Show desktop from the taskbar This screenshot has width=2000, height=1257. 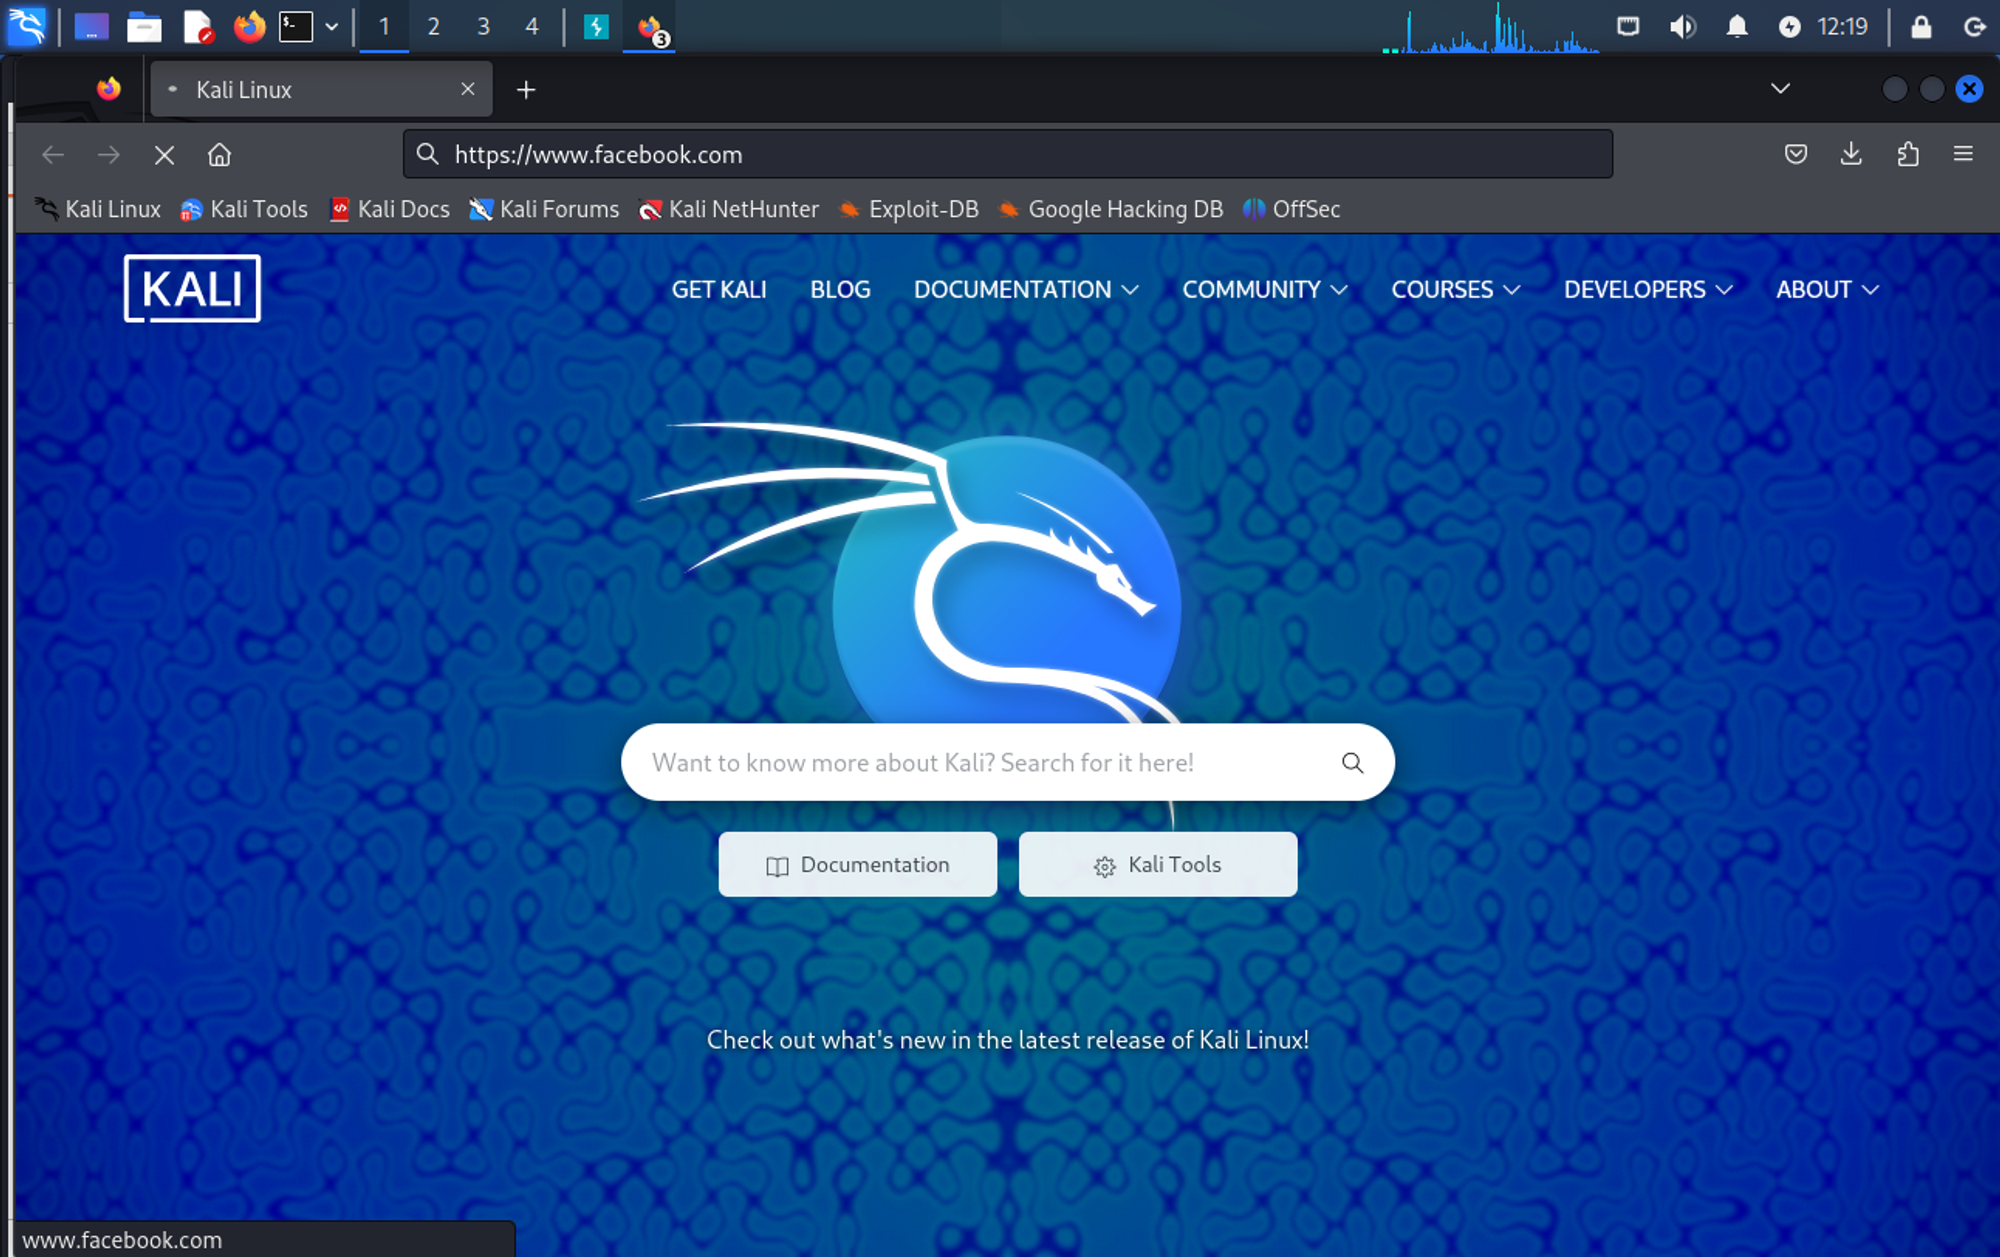point(91,26)
